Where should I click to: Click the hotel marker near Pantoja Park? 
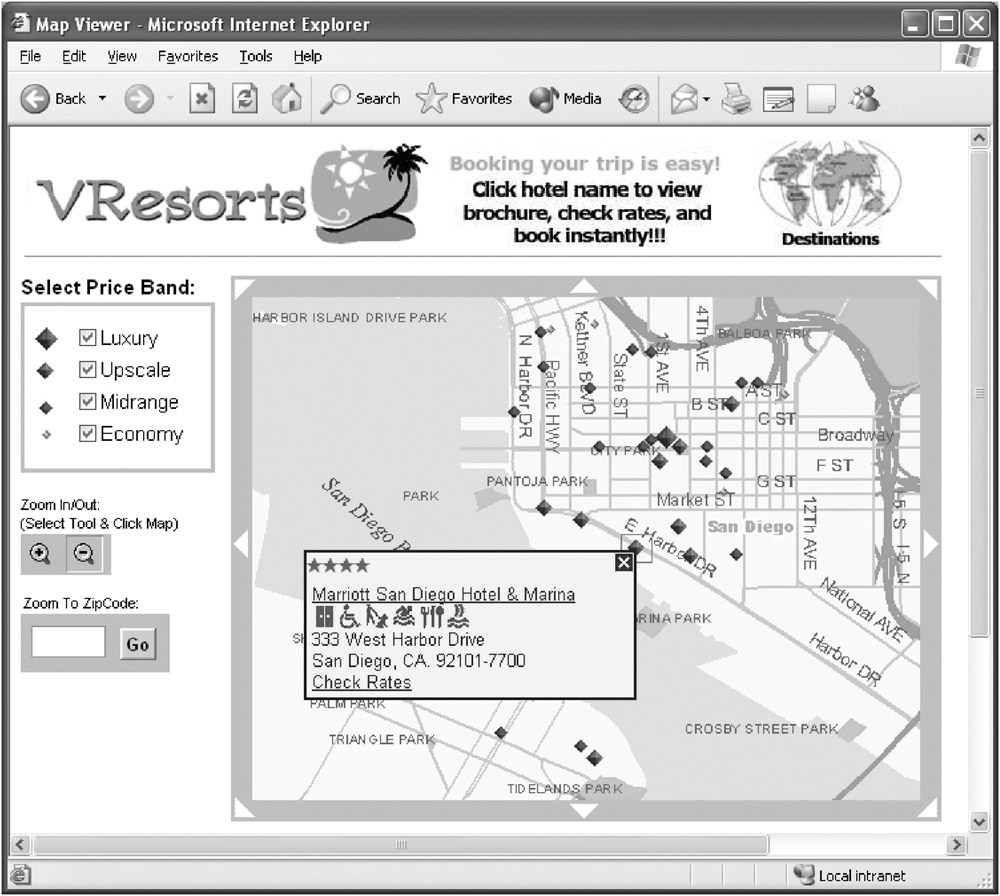tap(543, 508)
